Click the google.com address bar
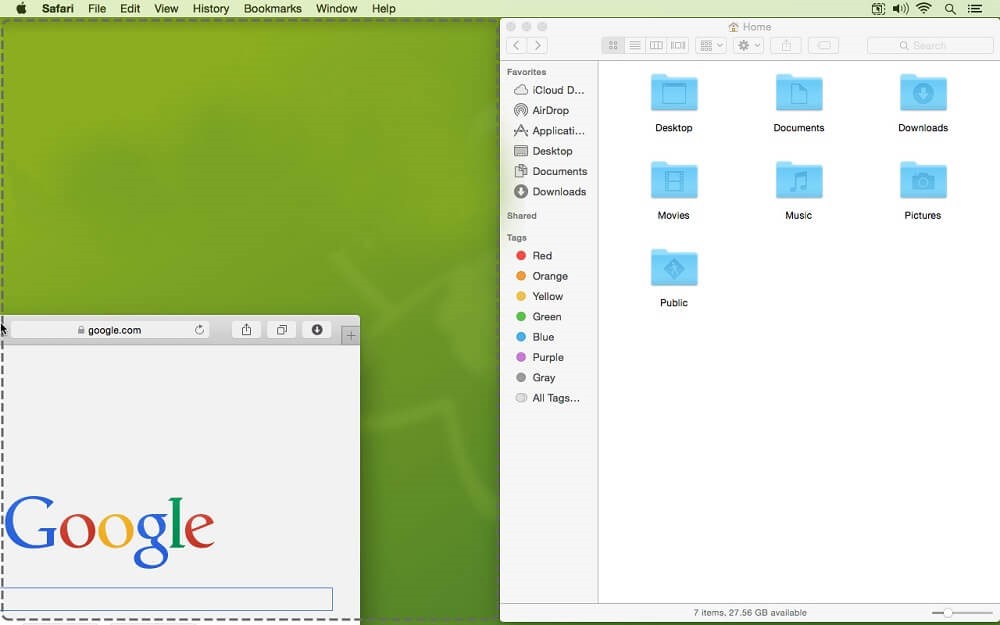The height and width of the screenshot is (625, 1000). tap(110, 330)
